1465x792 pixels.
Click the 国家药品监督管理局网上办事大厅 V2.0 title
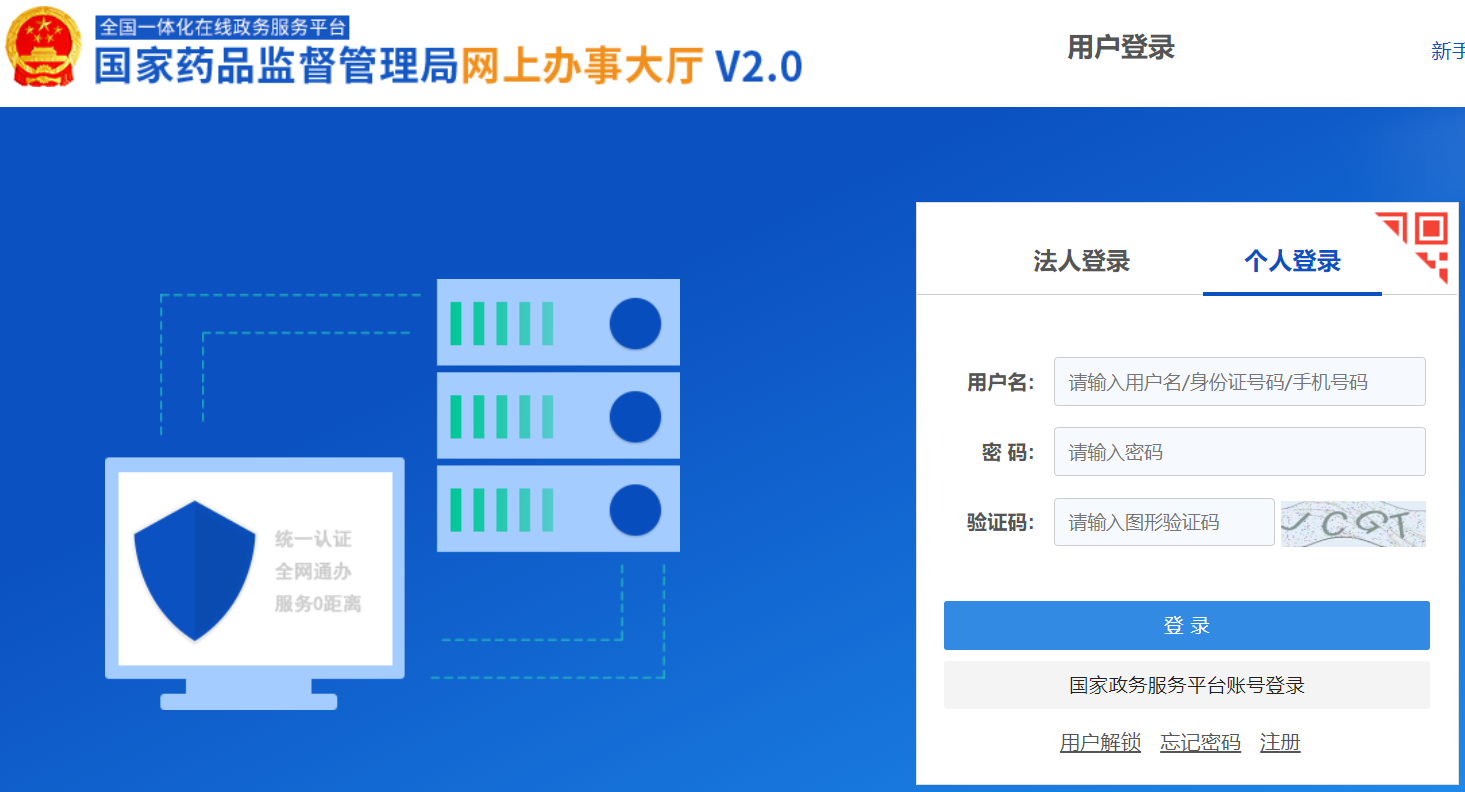448,66
